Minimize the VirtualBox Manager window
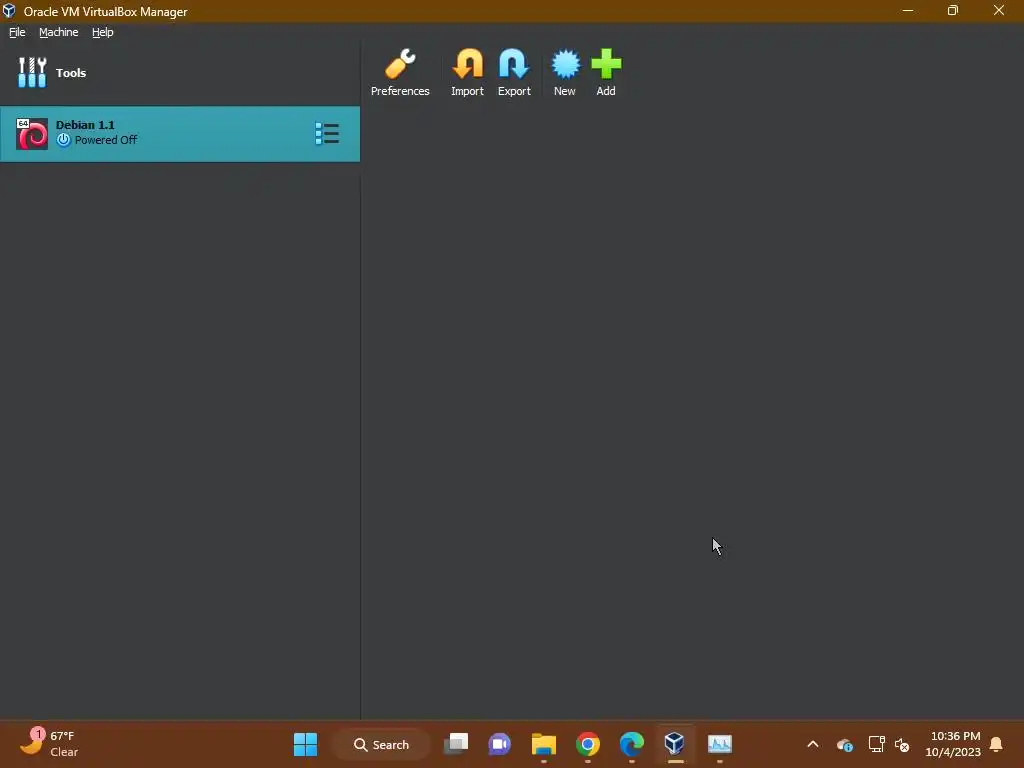The height and width of the screenshot is (768, 1024). coord(908,10)
